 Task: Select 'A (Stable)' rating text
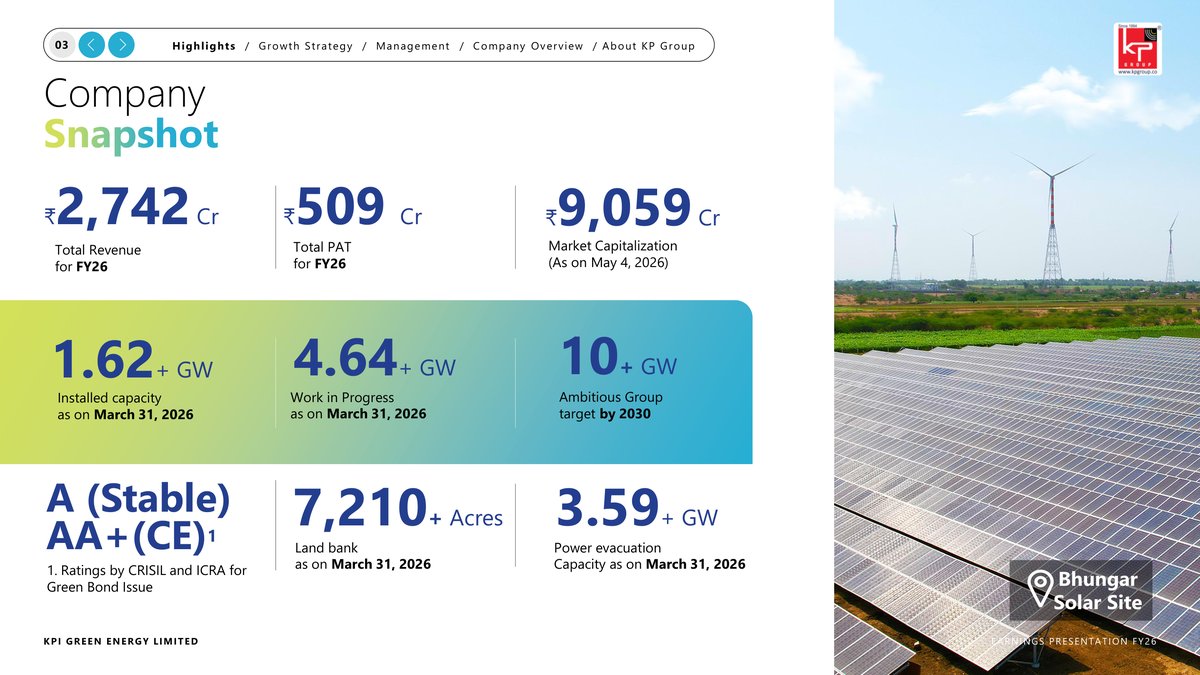tap(138, 498)
